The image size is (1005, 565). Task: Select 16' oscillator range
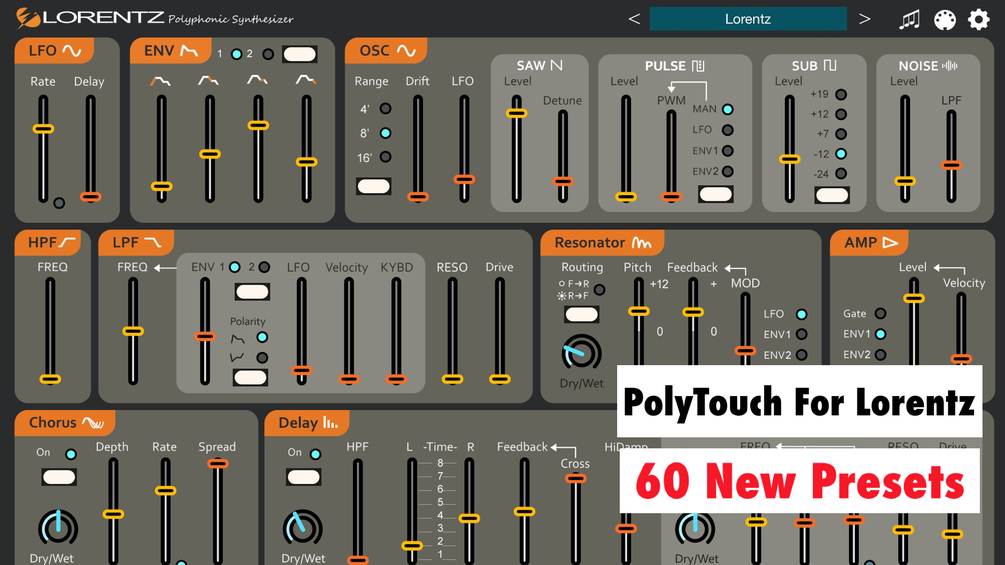pyautogui.click(x=385, y=156)
